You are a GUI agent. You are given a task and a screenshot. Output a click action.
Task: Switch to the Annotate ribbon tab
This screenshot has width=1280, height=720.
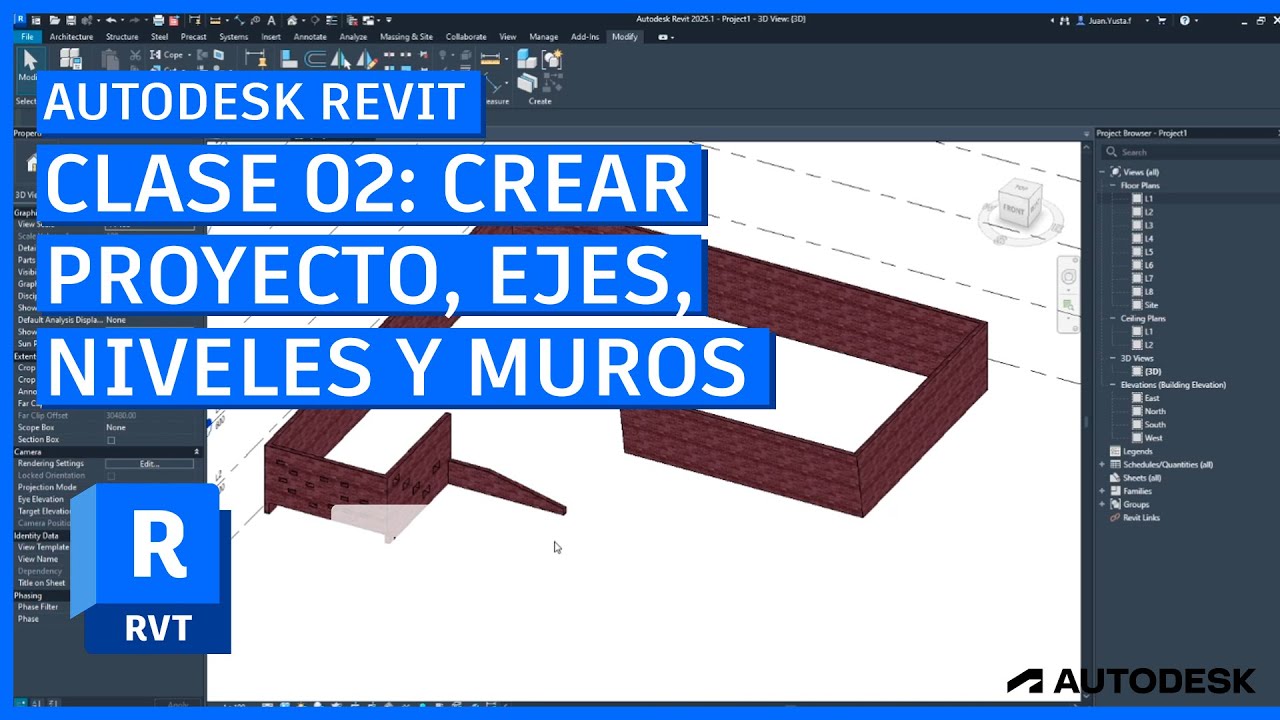[310, 37]
